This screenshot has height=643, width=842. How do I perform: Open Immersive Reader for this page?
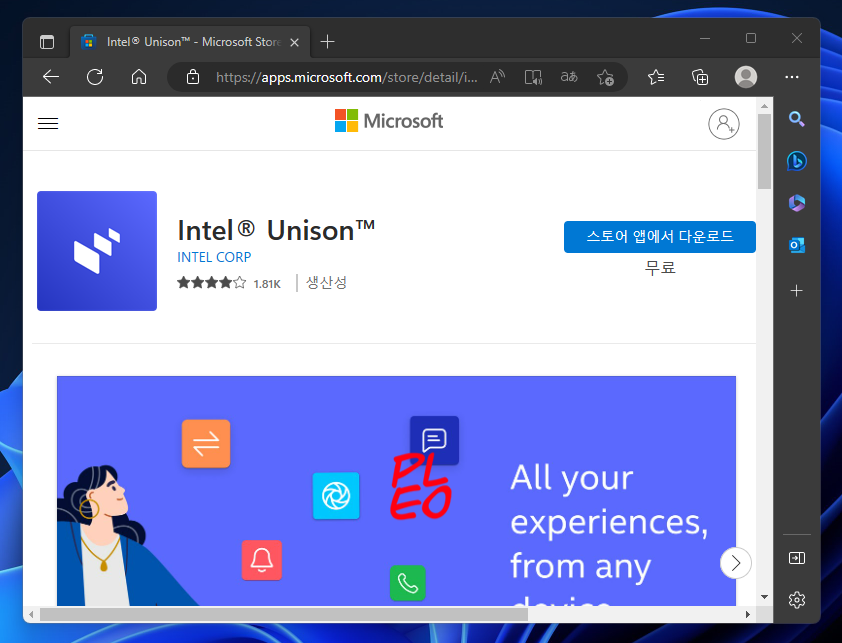coord(533,77)
